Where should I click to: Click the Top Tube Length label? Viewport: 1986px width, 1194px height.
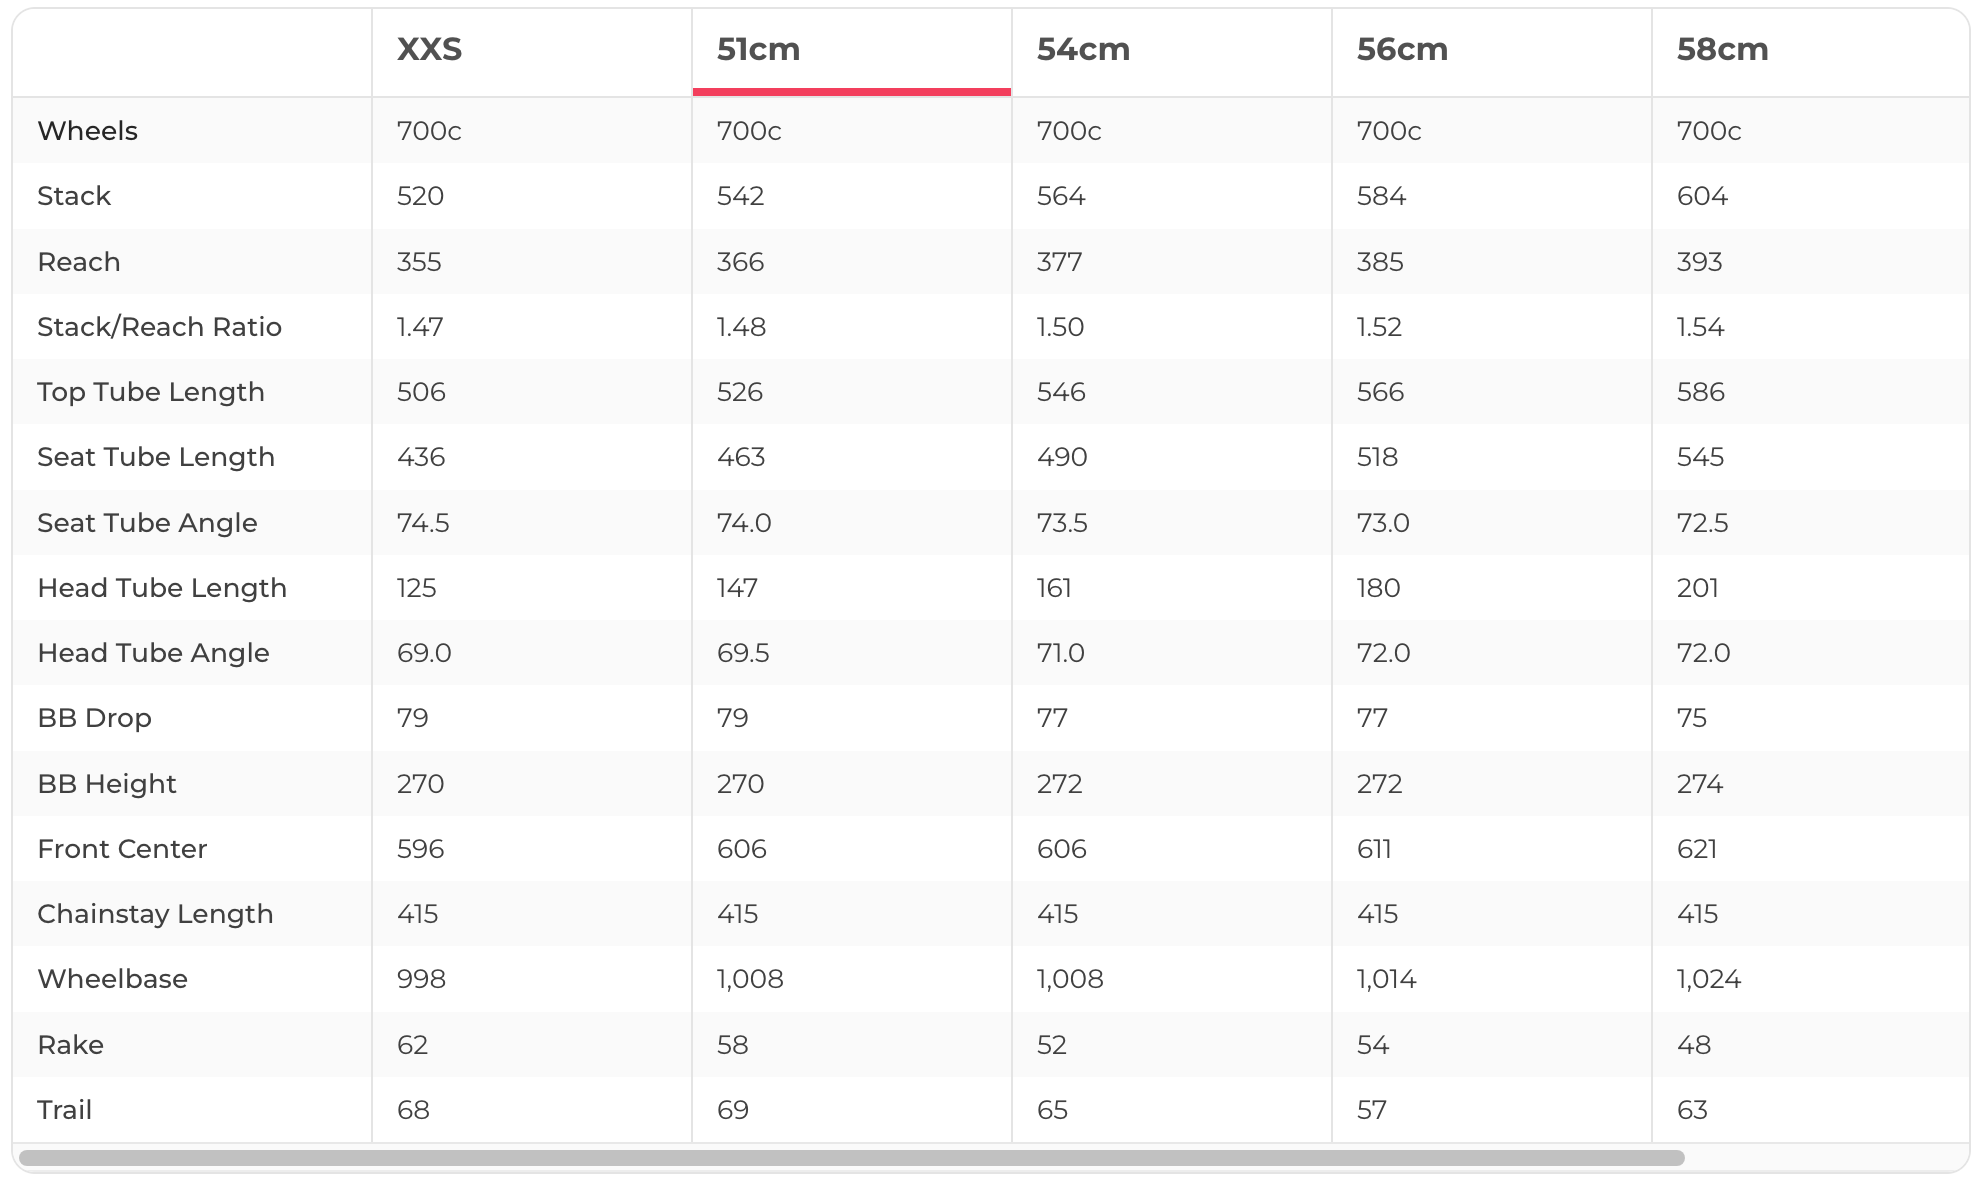(x=151, y=392)
